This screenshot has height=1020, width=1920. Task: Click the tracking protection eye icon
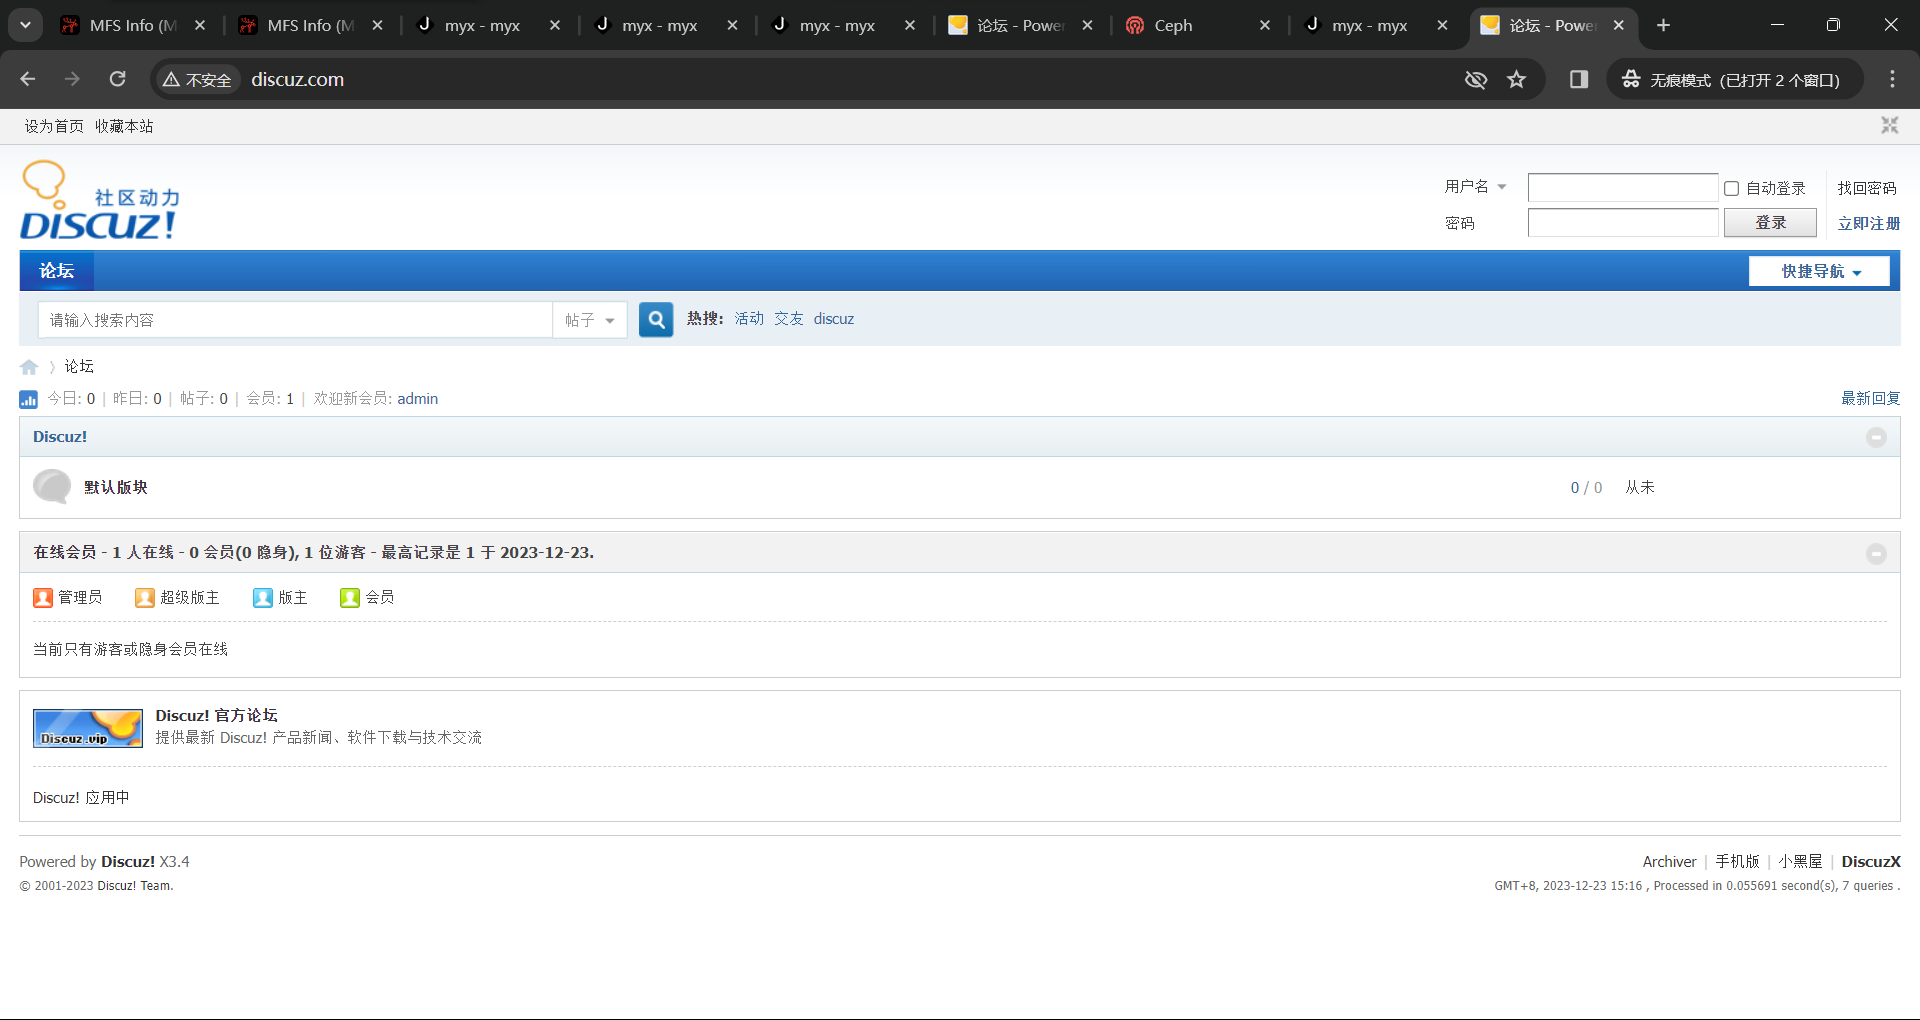pyautogui.click(x=1476, y=79)
